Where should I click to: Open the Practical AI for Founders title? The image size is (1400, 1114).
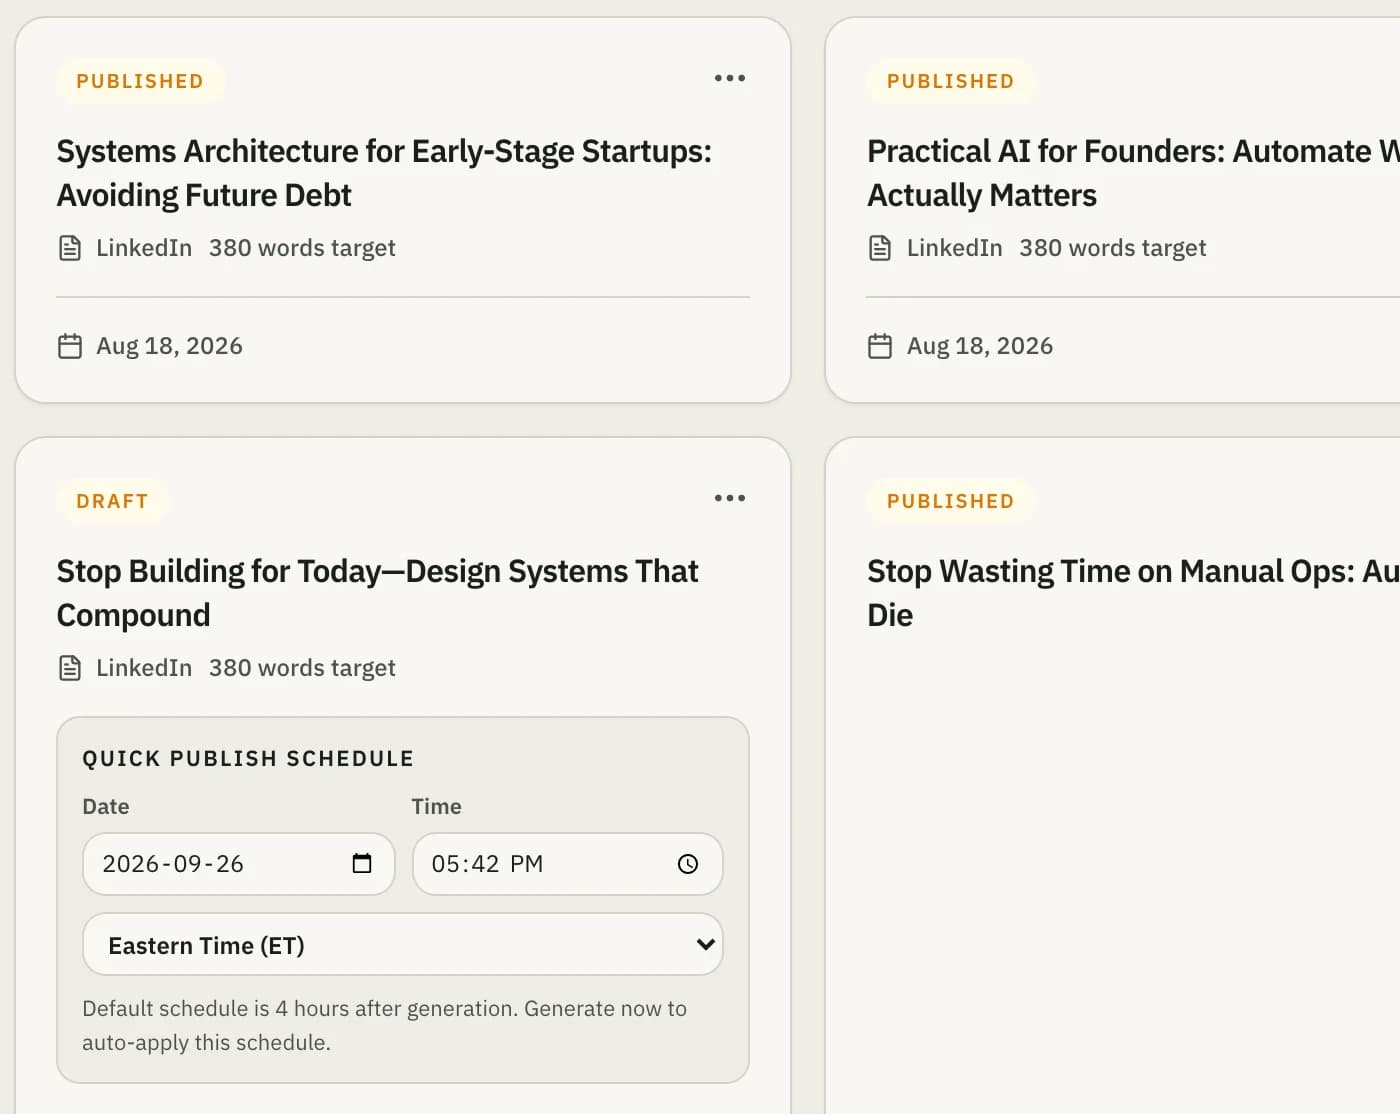1133,173
